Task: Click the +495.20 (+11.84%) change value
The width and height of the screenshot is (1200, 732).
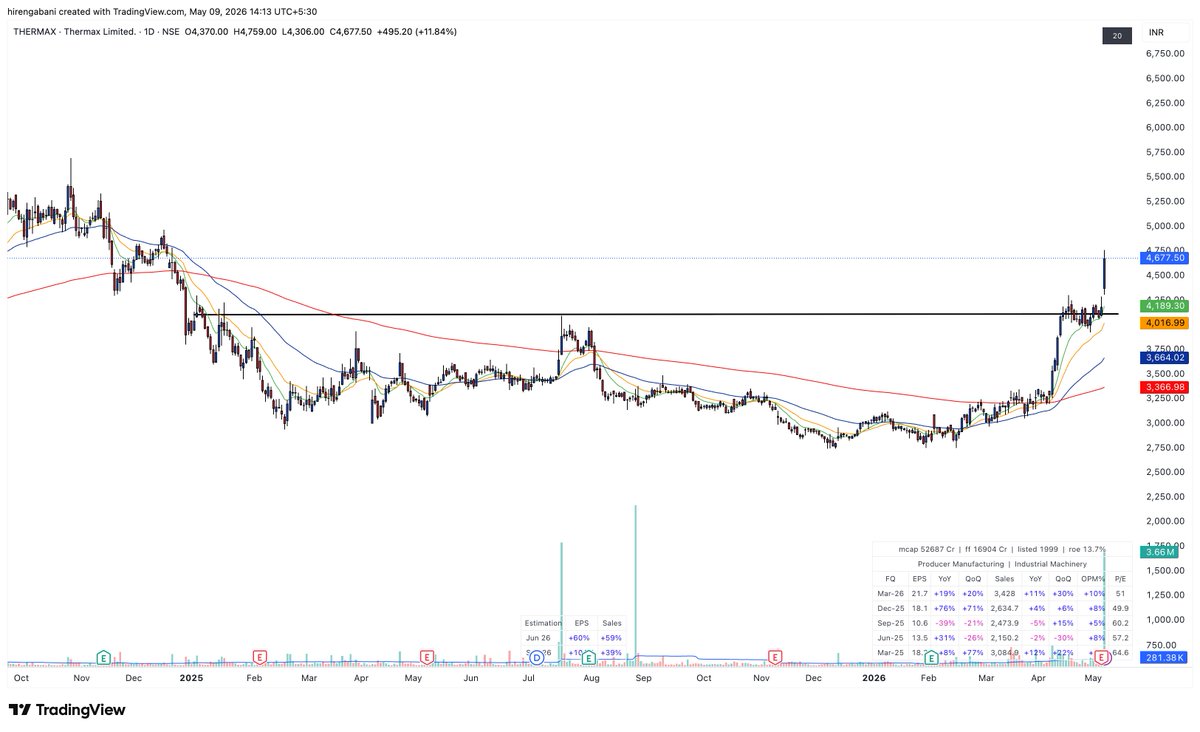Action: point(415,32)
